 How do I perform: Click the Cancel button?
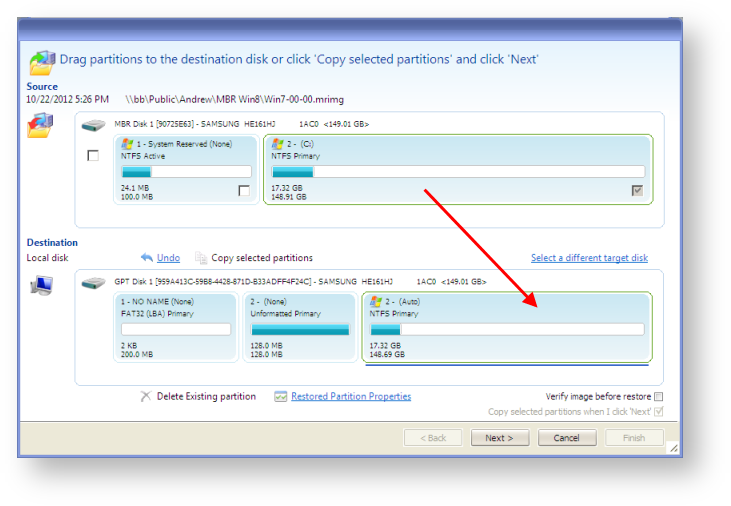coord(567,438)
